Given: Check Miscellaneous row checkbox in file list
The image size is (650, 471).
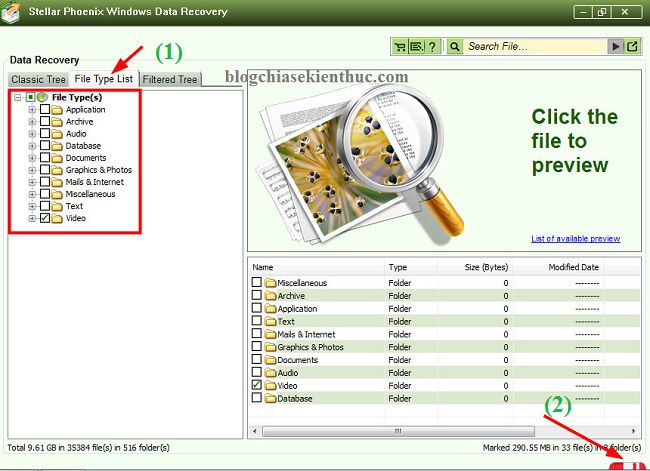Looking at the screenshot, I should (x=257, y=282).
